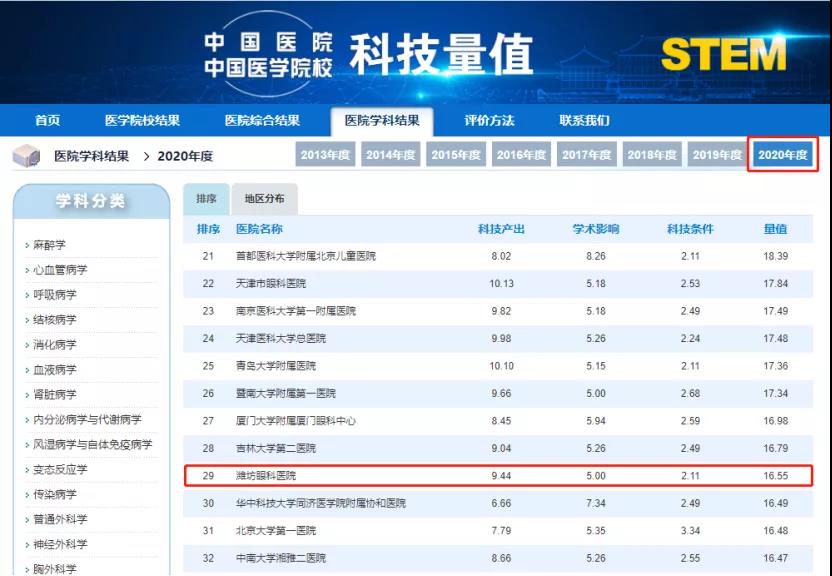Screen dimensions: 832x576
Task: Open the 医院综合结果 navigation tab
Action: [x=262, y=120]
